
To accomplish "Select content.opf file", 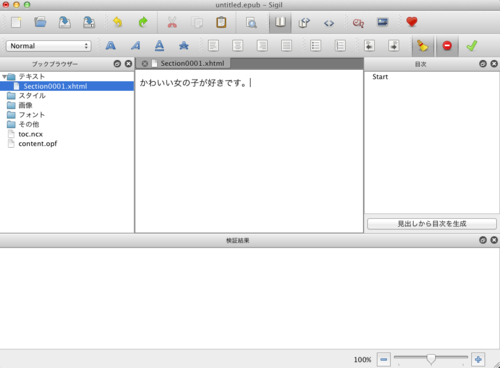I will (x=37, y=144).
